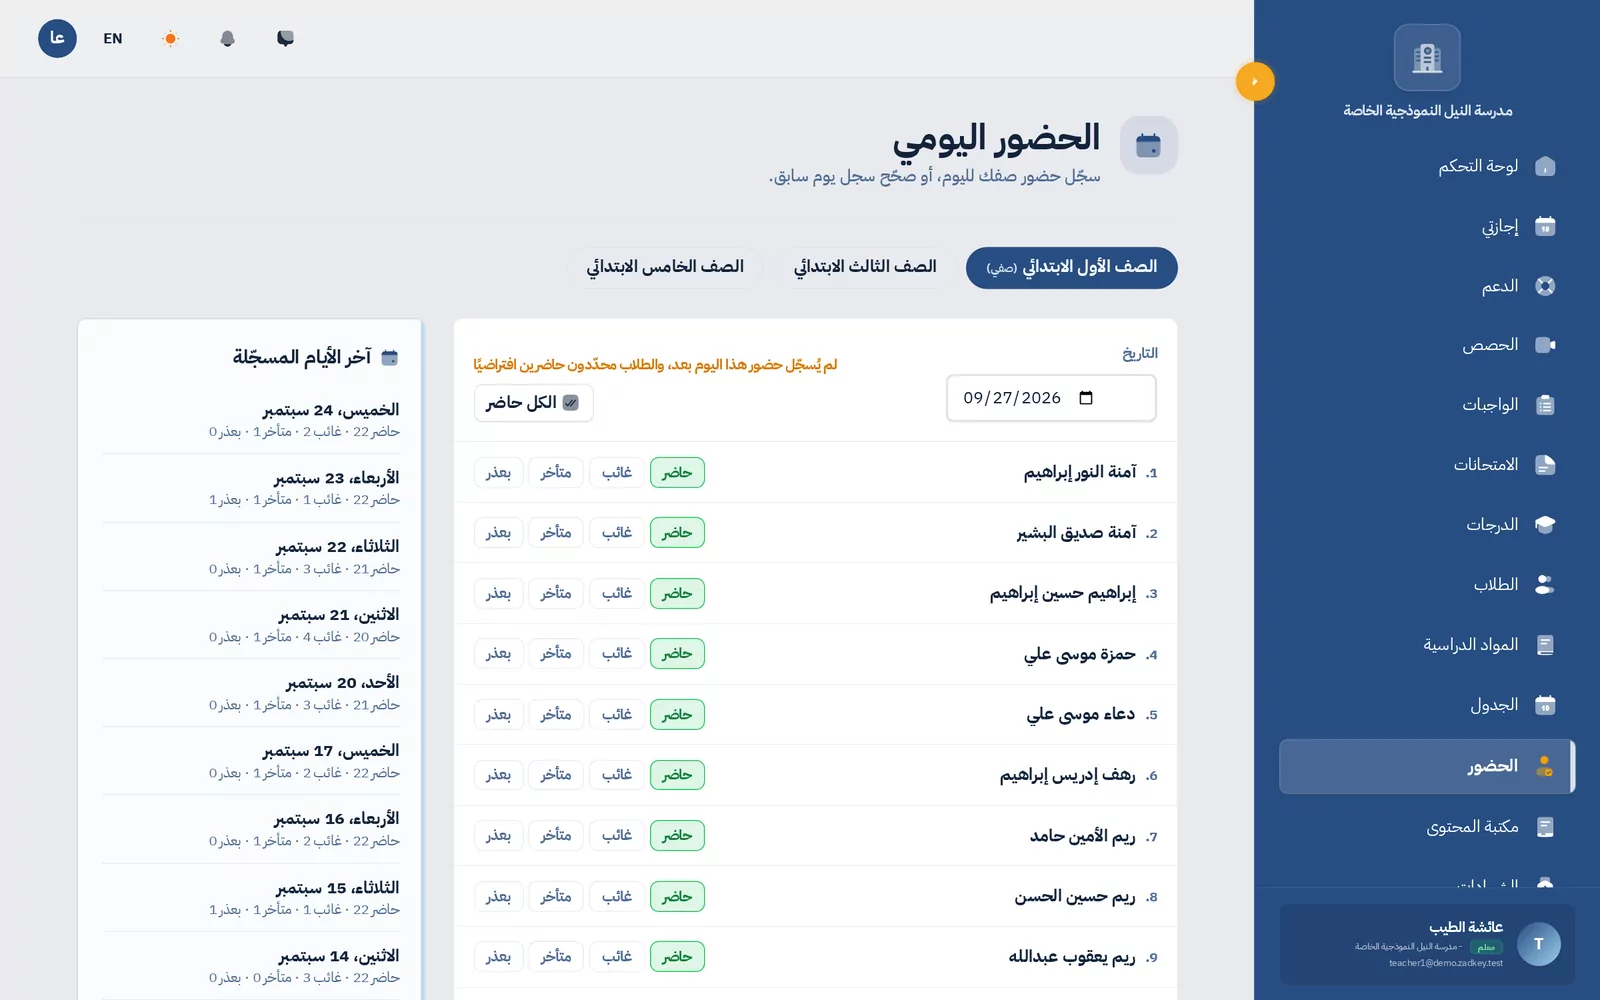Viewport: 1600px width, 1000px height.
Task: Mark آمنة النور إبراهيم as late
Action: (556, 472)
